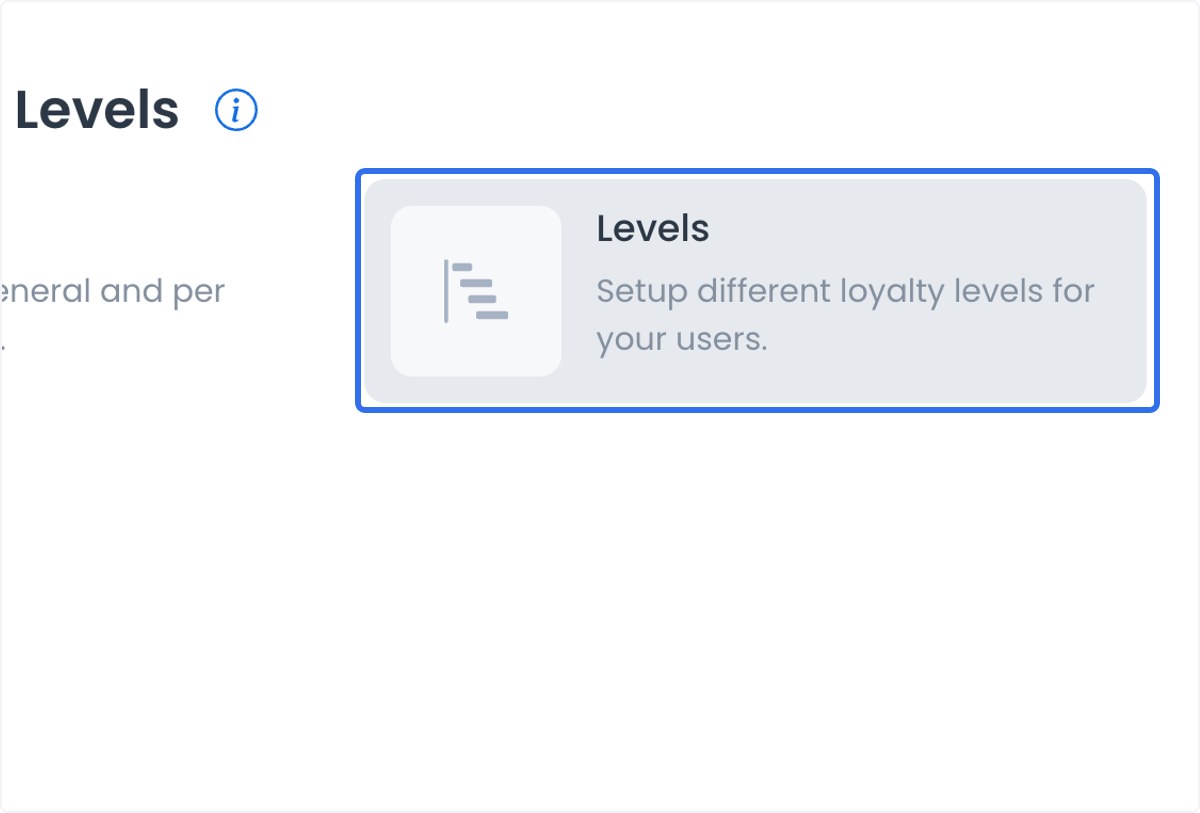Click the white icon tile in the Levels card
This screenshot has height=813, width=1200.
[x=476, y=291]
